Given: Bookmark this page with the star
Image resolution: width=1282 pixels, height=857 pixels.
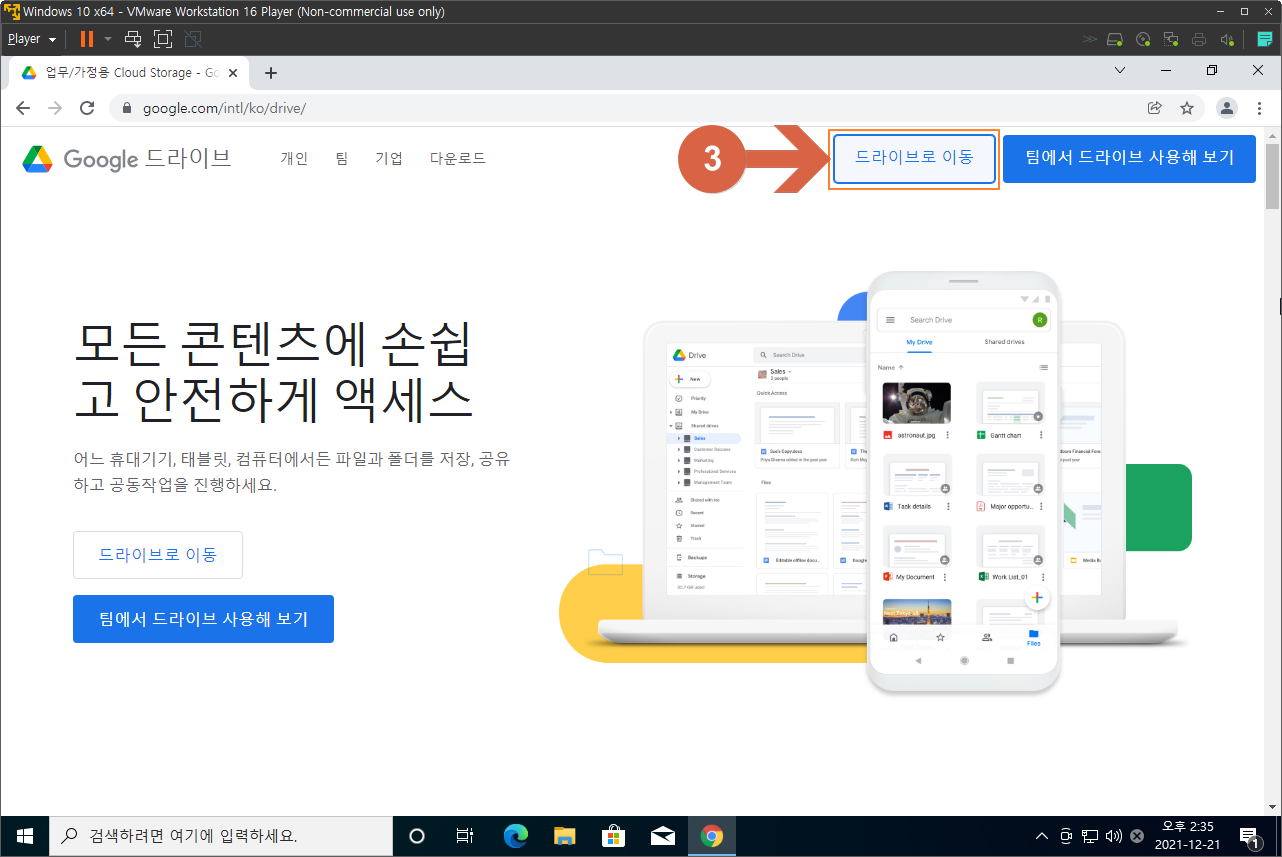Looking at the screenshot, I should (x=1187, y=108).
